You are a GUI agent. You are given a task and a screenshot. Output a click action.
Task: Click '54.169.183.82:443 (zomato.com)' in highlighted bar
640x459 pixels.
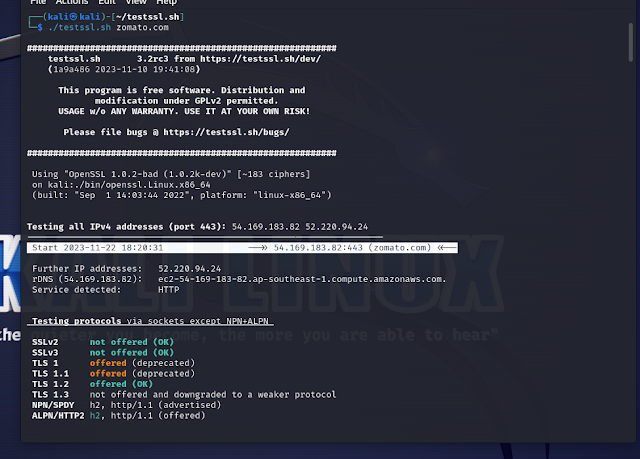352,248
